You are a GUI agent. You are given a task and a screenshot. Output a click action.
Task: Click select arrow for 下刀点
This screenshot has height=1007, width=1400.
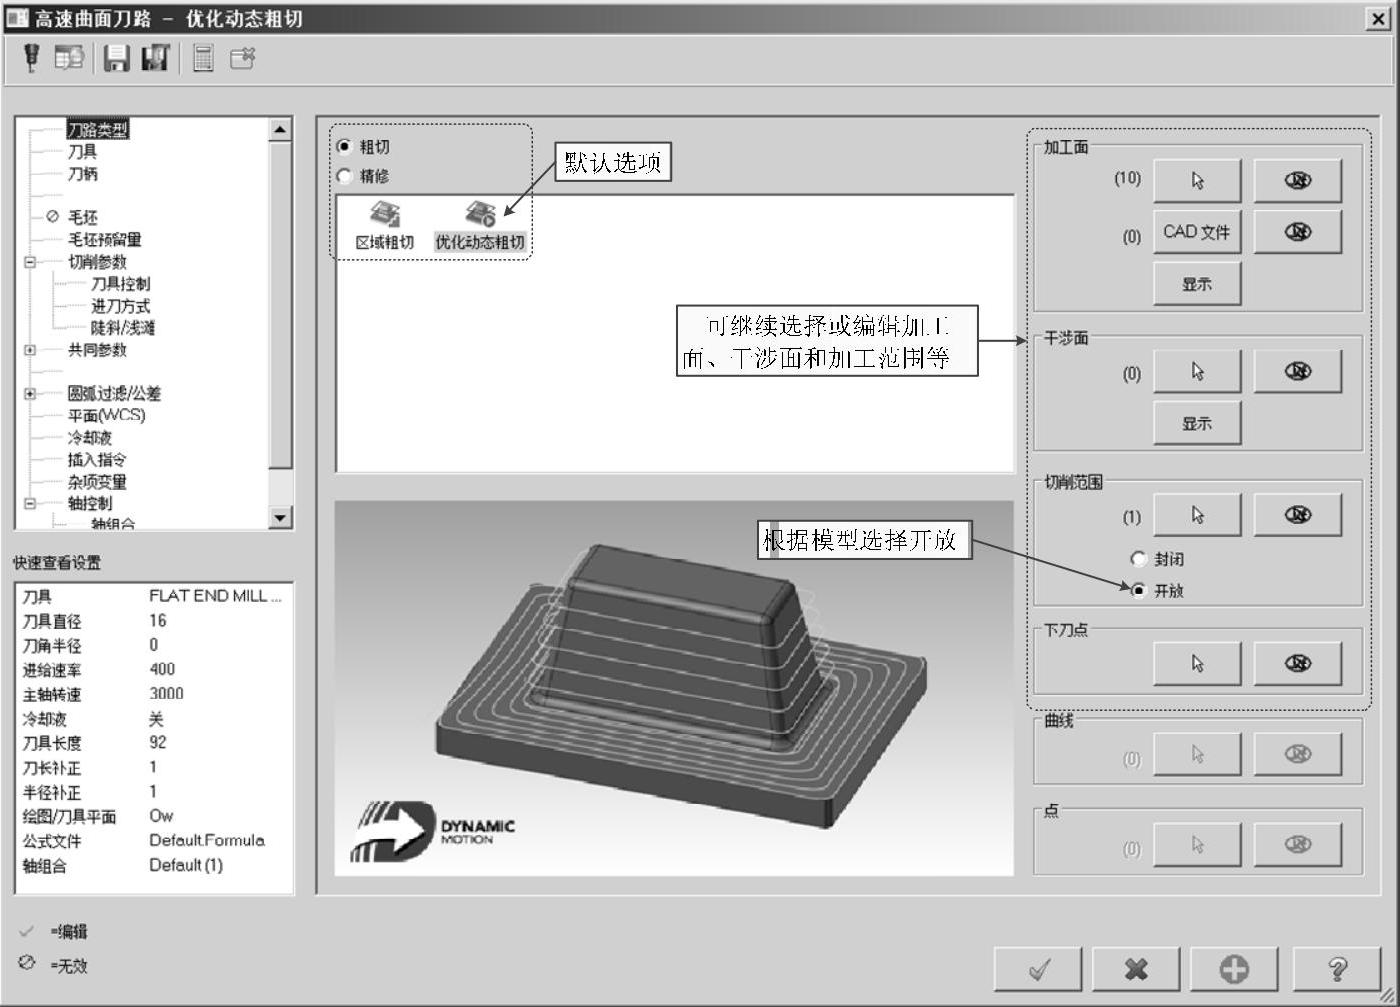[x=1197, y=663]
